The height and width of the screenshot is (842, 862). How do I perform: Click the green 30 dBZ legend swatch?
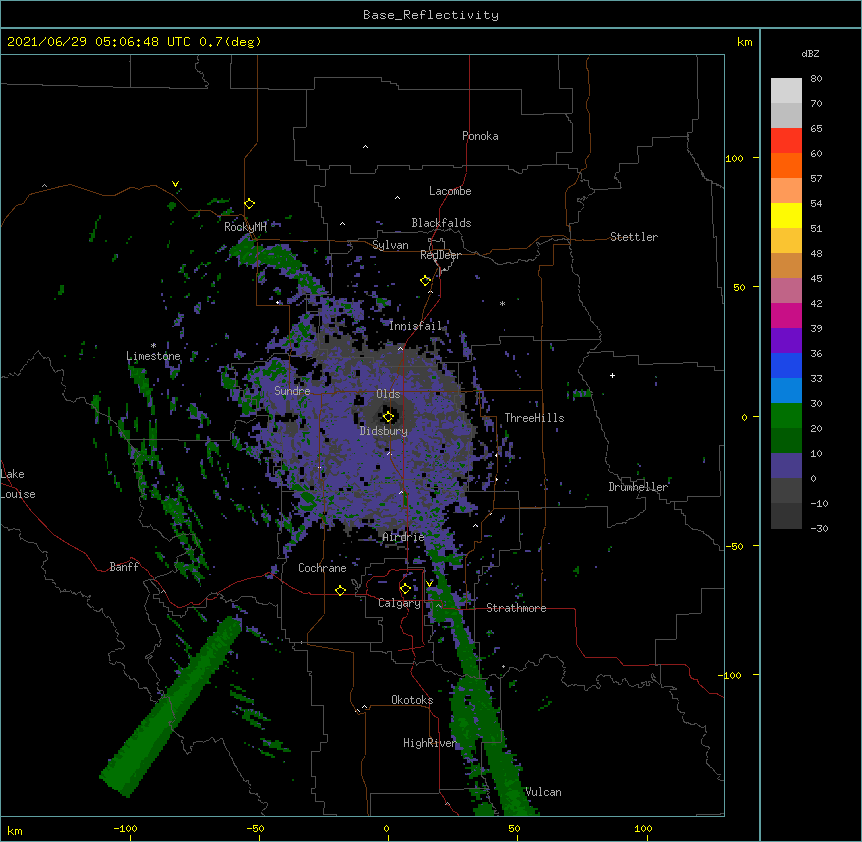point(786,416)
